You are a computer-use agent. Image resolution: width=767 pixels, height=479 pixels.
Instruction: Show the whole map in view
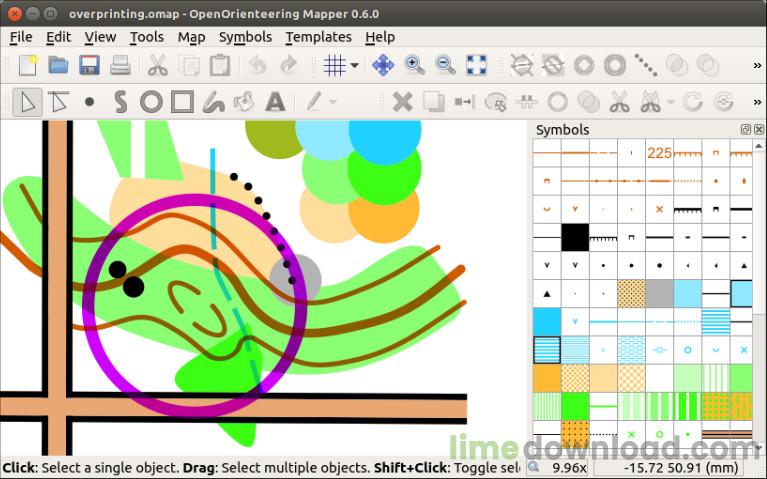pos(476,65)
